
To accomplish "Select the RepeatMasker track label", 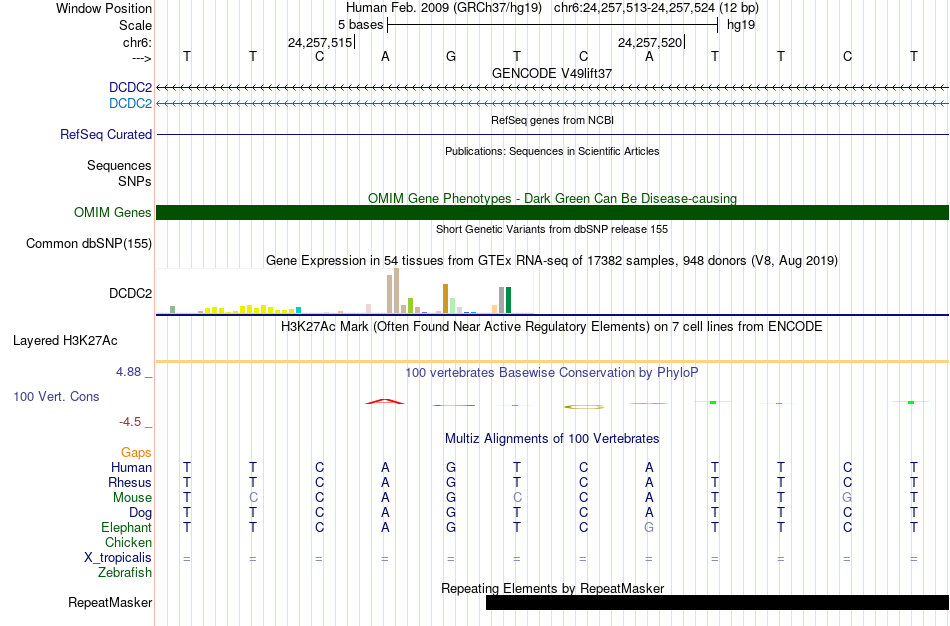I will 110,602.
